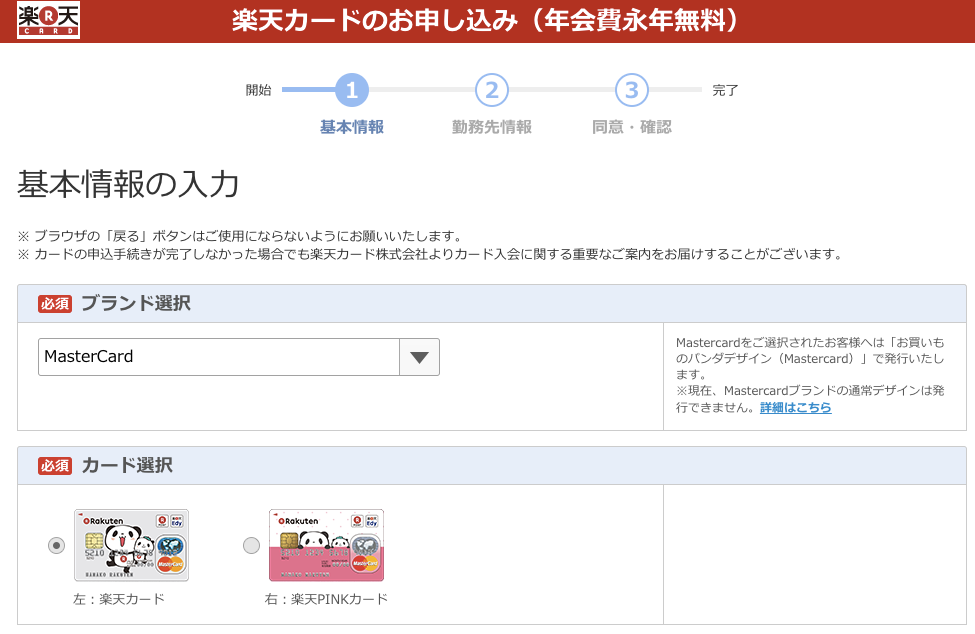Image resolution: width=975 pixels, height=634 pixels.
Task: Click the 必須 badge beside ブランド選択
Action: pyautogui.click(x=55, y=304)
